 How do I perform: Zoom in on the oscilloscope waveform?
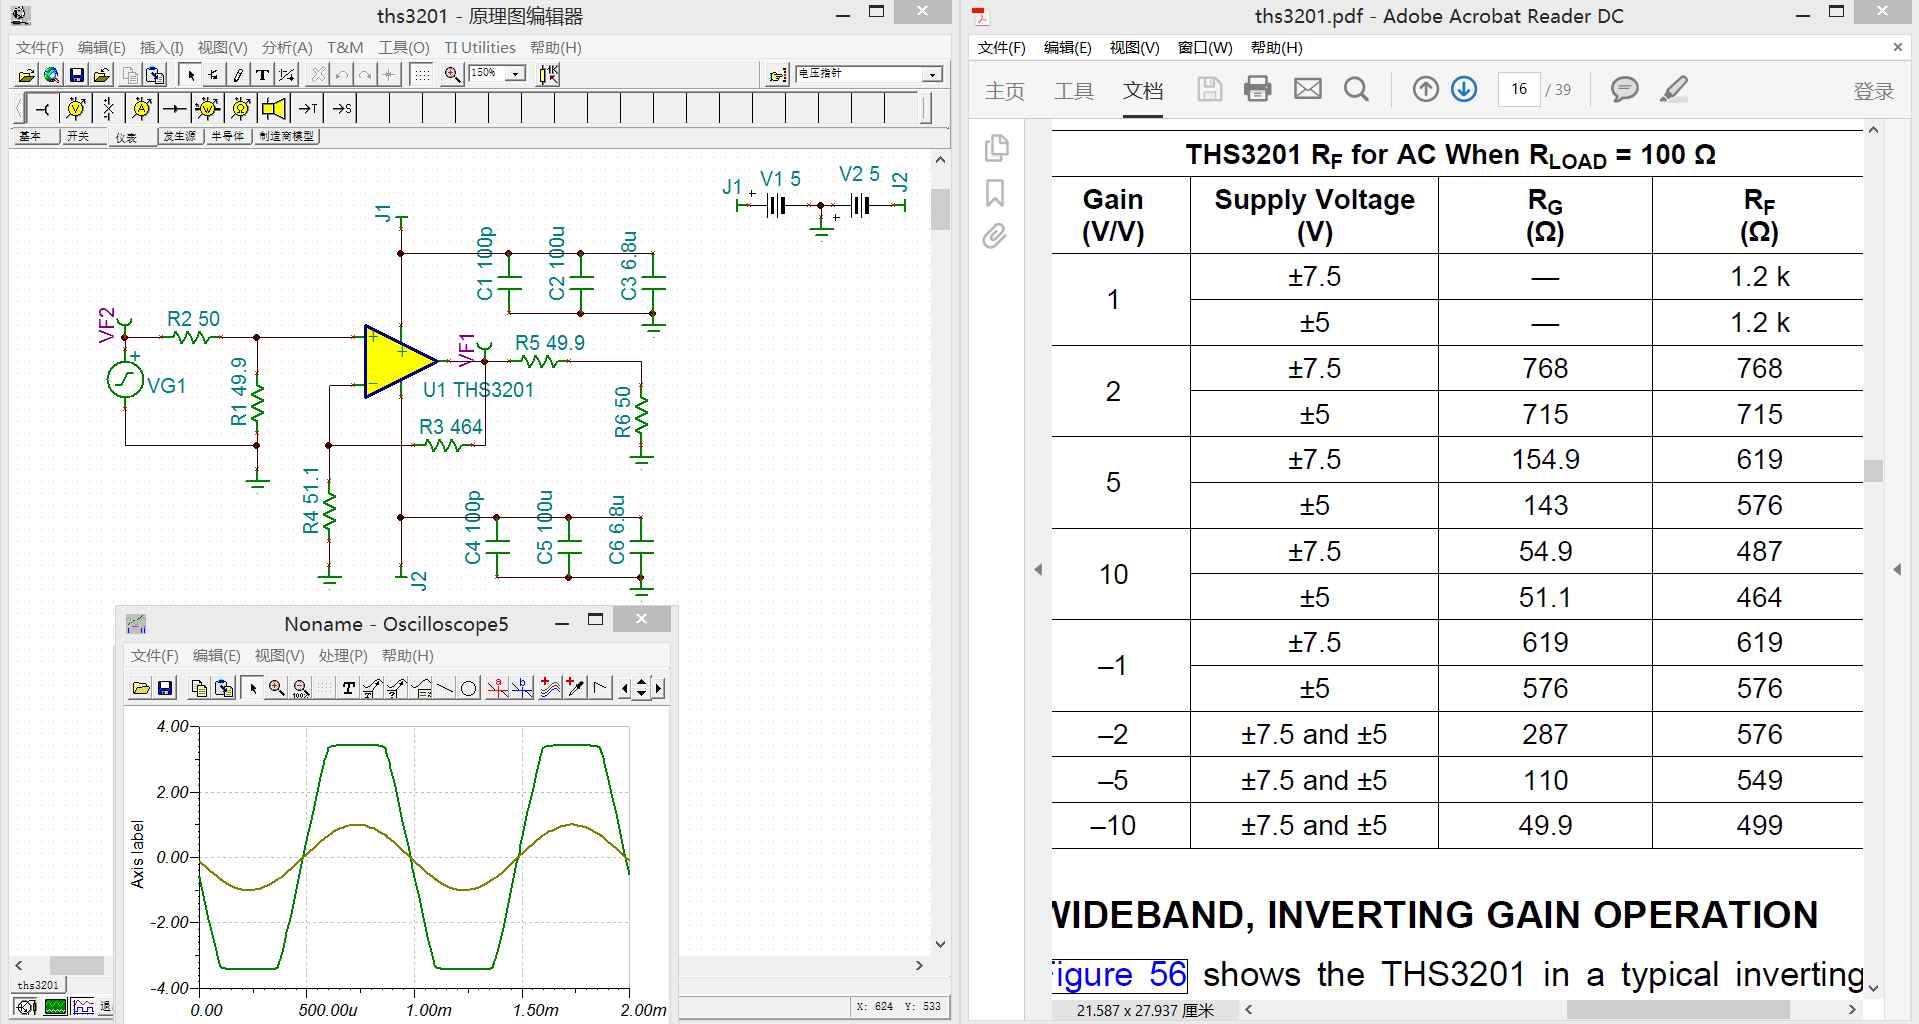pyautogui.click(x=277, y=688)
